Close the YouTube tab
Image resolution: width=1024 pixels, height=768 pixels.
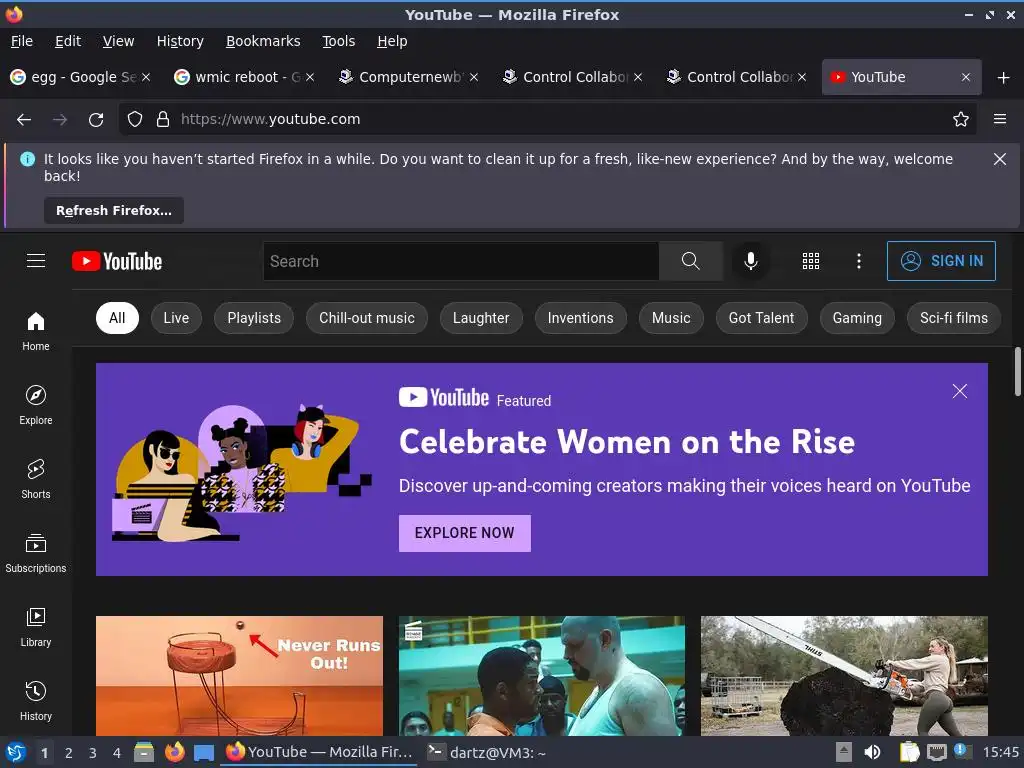(x=966, y=77)
